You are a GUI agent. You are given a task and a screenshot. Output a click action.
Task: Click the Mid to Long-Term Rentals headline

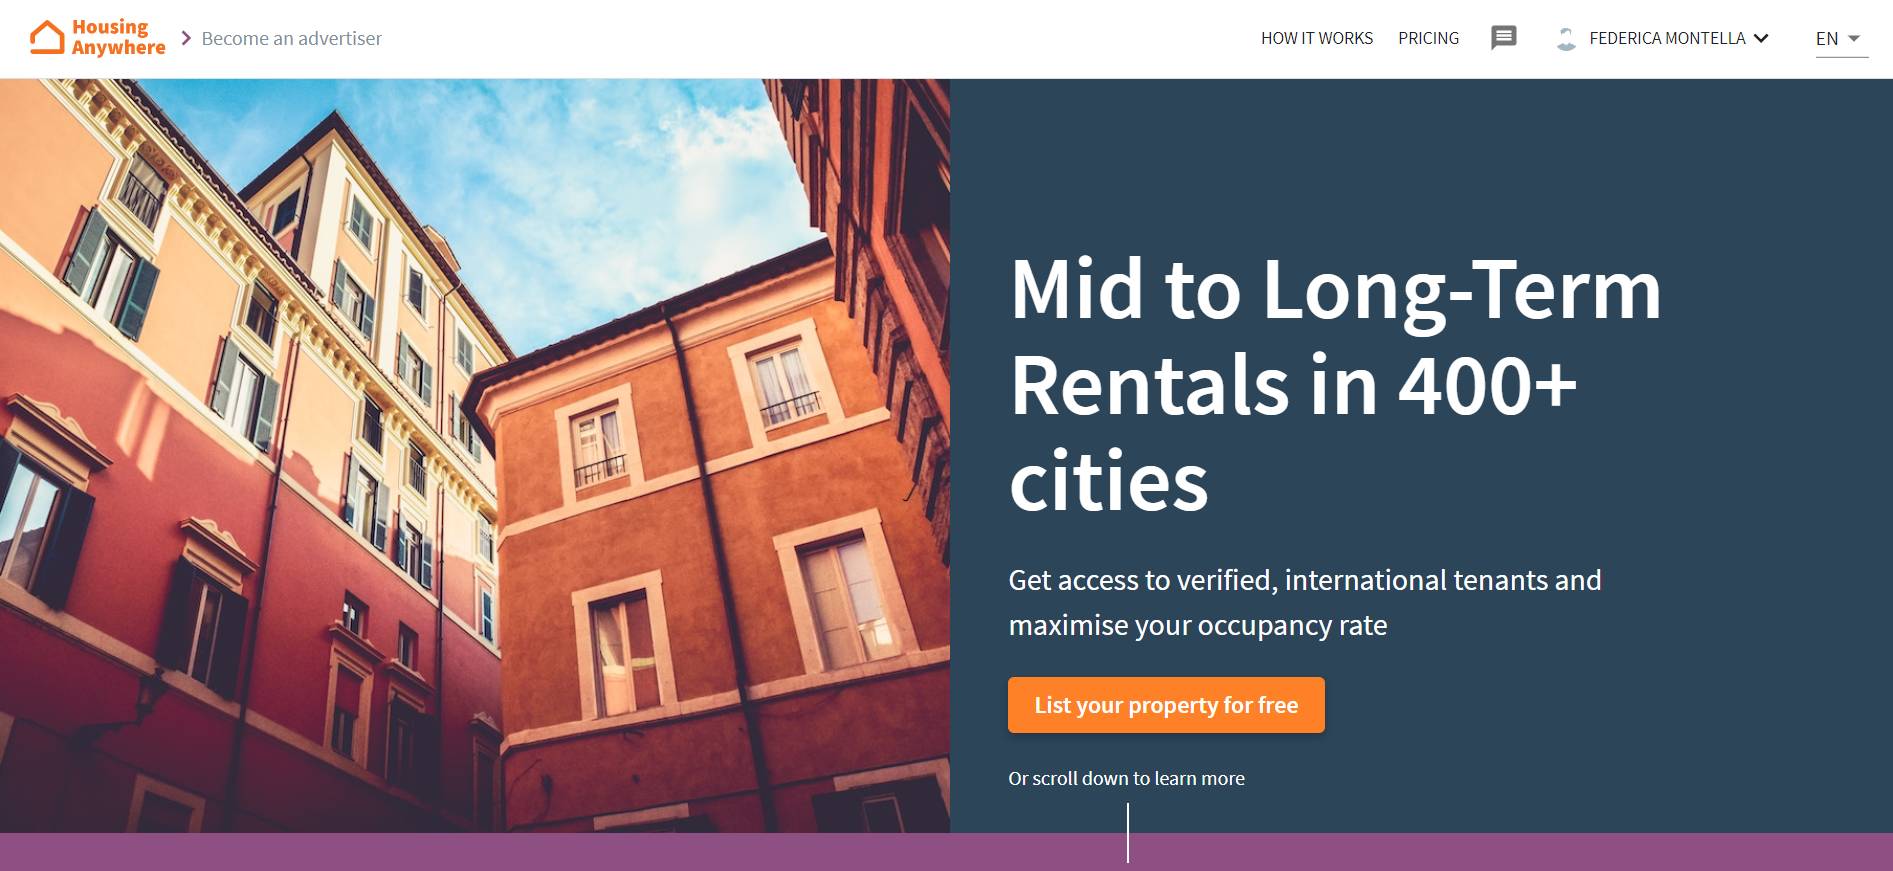pos(1335,385)
